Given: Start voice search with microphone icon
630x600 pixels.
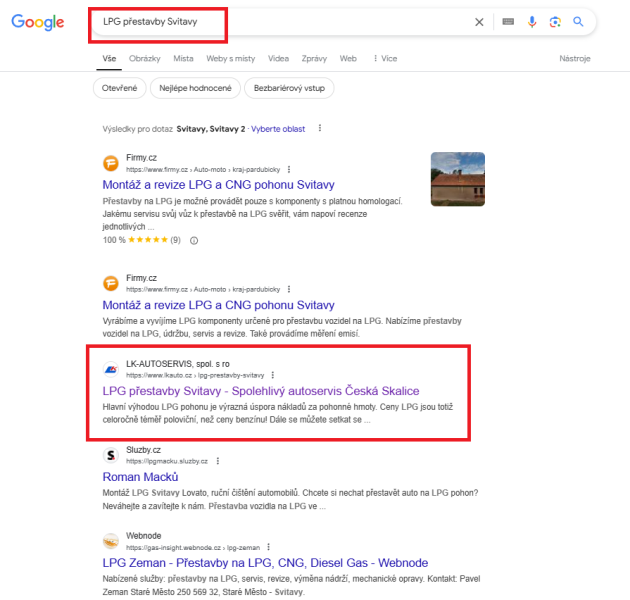Looking at the screenshot, I should pyautogui.click(x=532, y=22).
